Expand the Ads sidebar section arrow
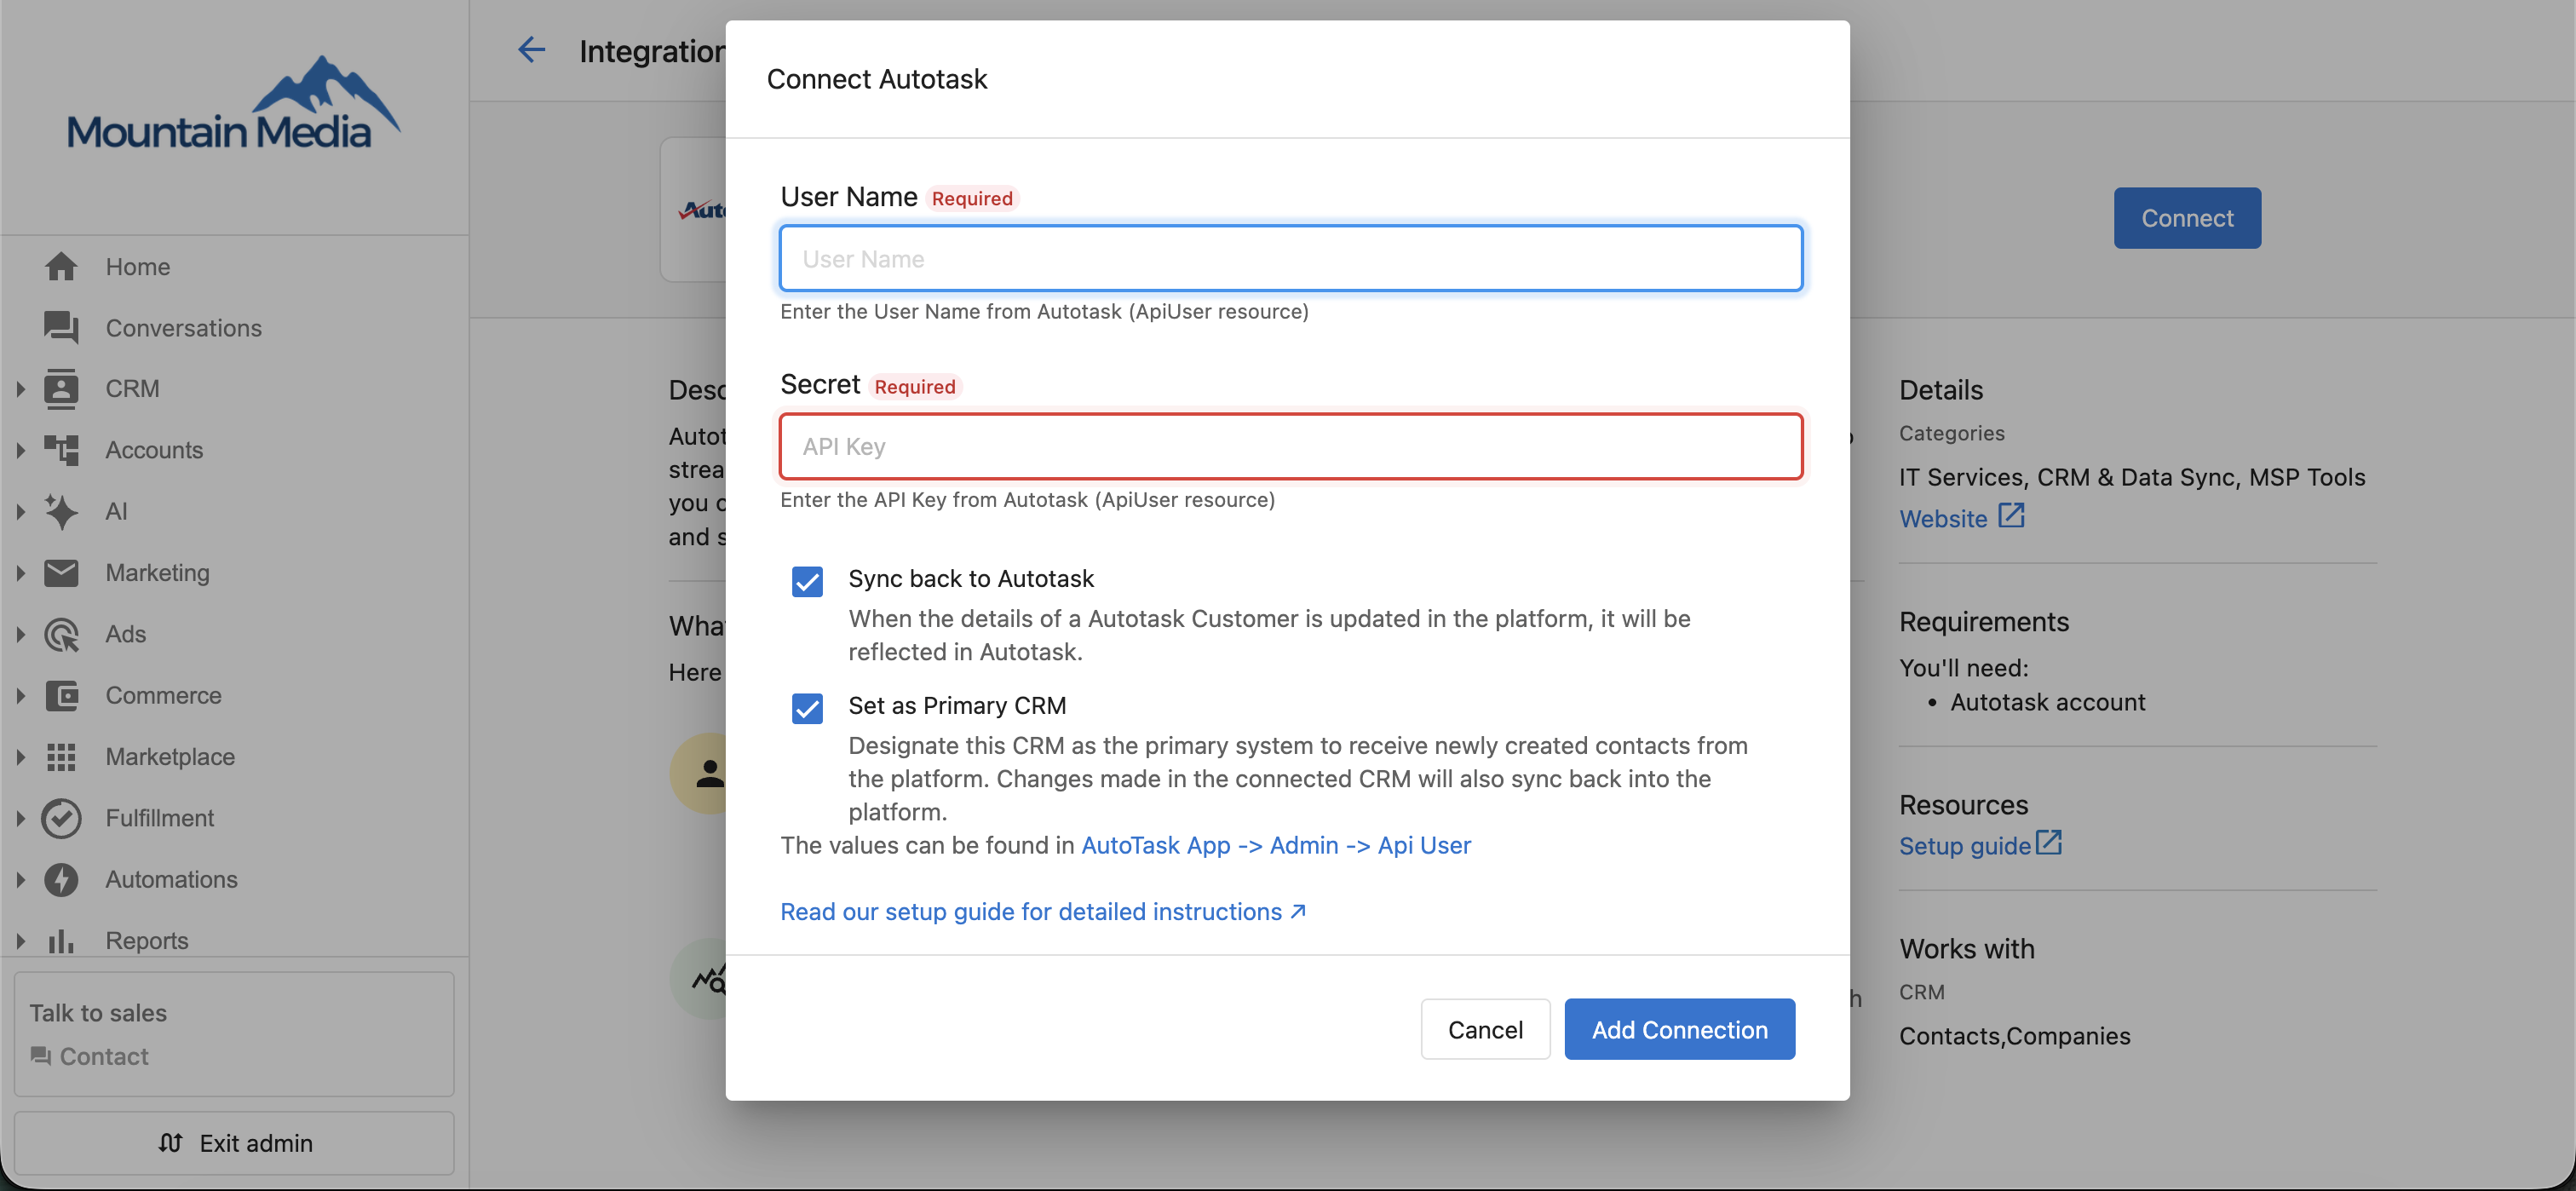This screenshot has height=1191, width=2576. click(x=20, y=634)
